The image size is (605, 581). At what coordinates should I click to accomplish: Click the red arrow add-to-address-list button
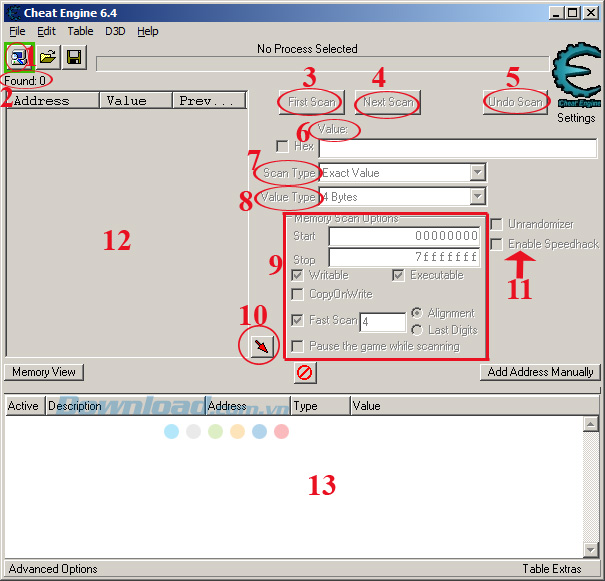[262, 346]
